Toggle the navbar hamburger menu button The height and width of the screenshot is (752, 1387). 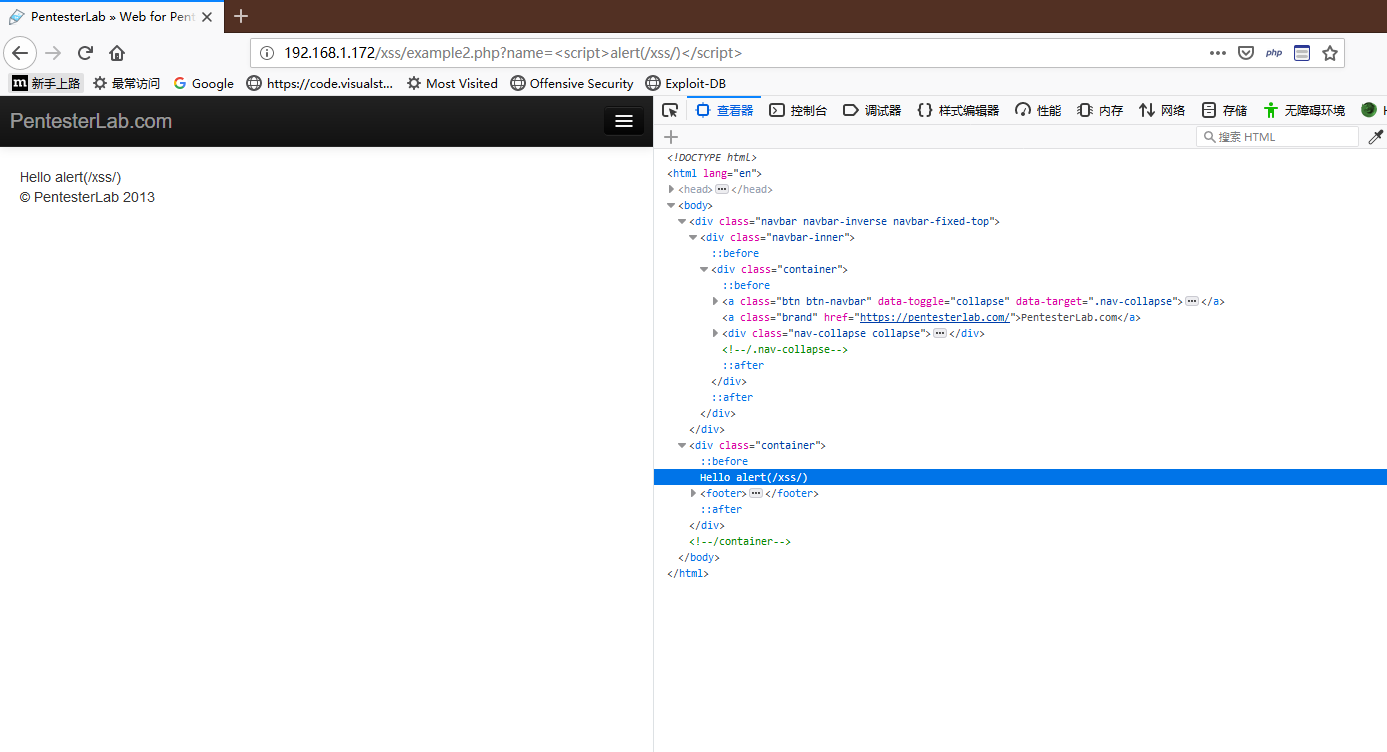click(624, 121)
